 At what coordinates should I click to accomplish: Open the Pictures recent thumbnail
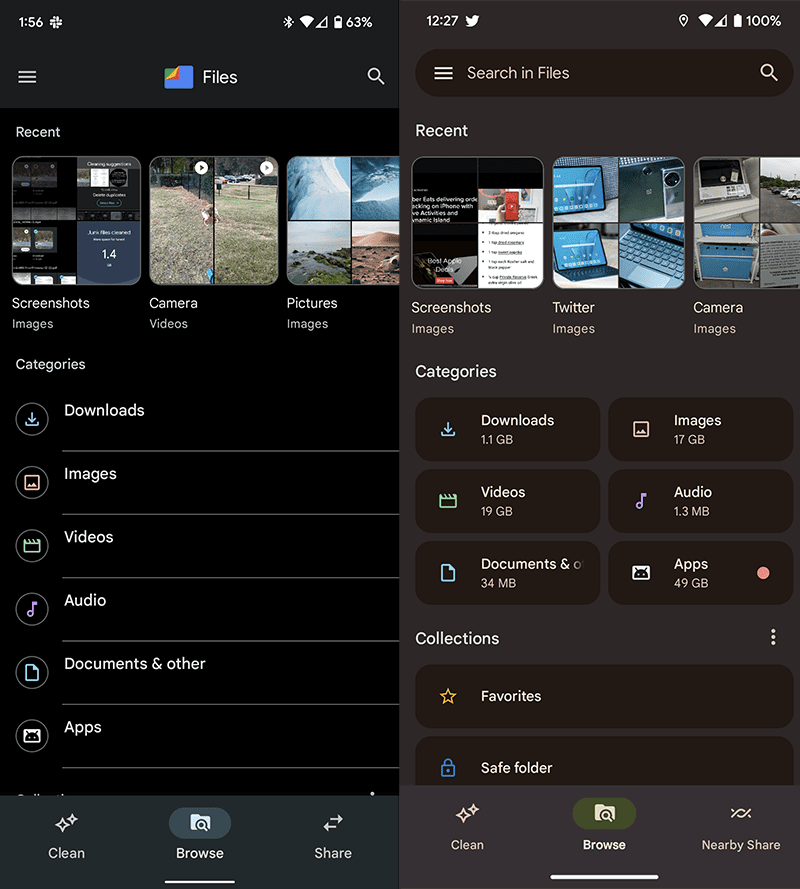click(342, 221)
